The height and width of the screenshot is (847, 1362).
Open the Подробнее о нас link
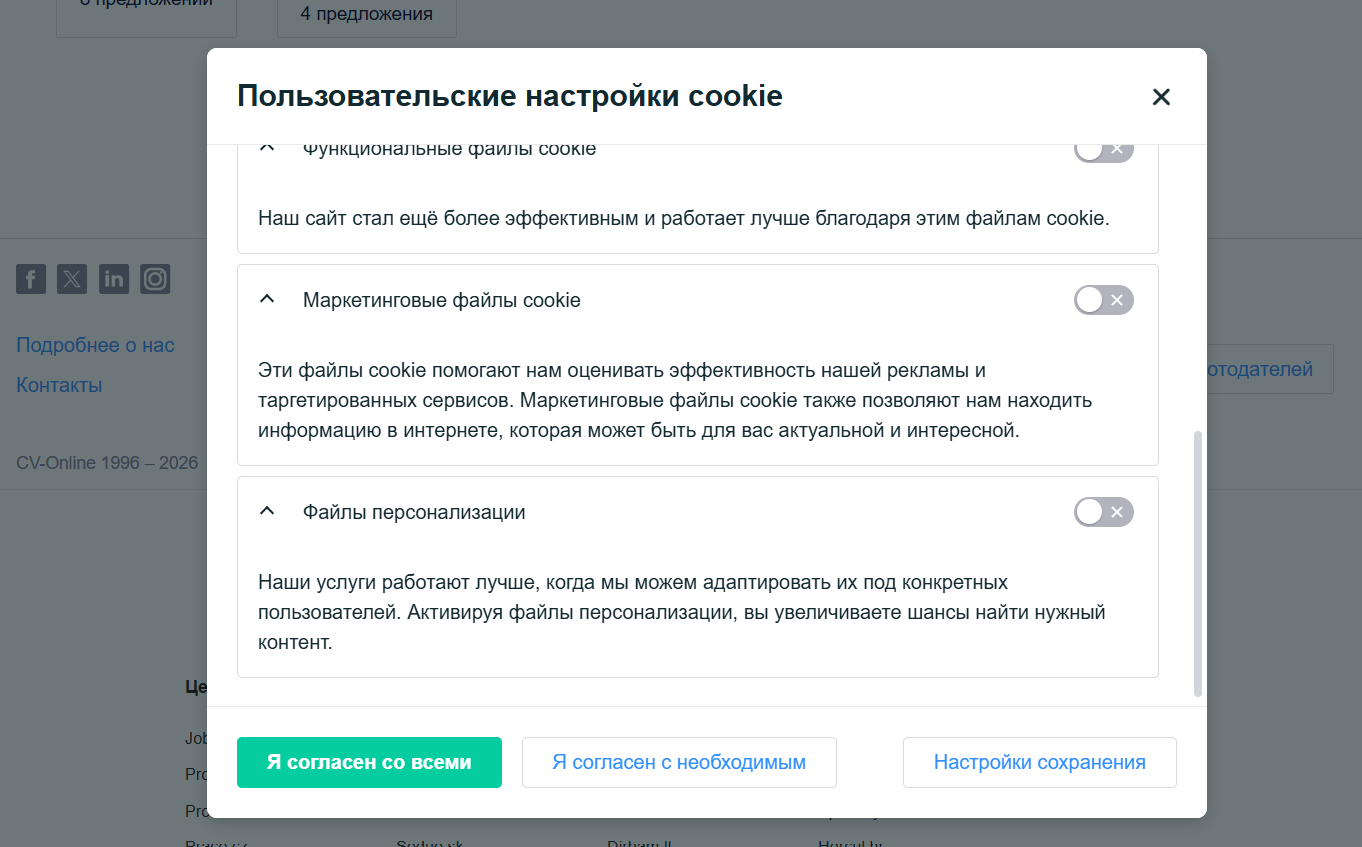pos(95,345)
